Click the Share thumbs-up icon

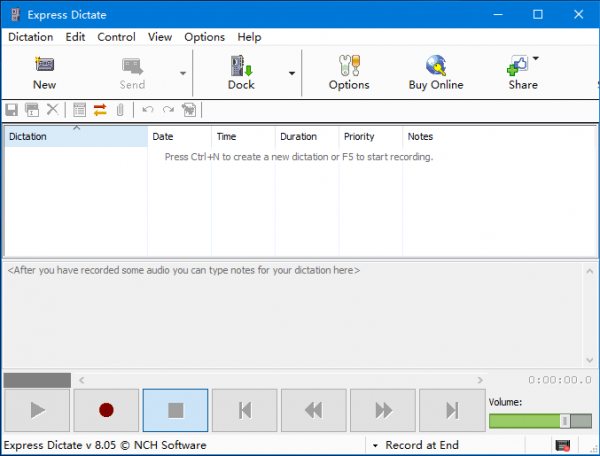(518, 66)
